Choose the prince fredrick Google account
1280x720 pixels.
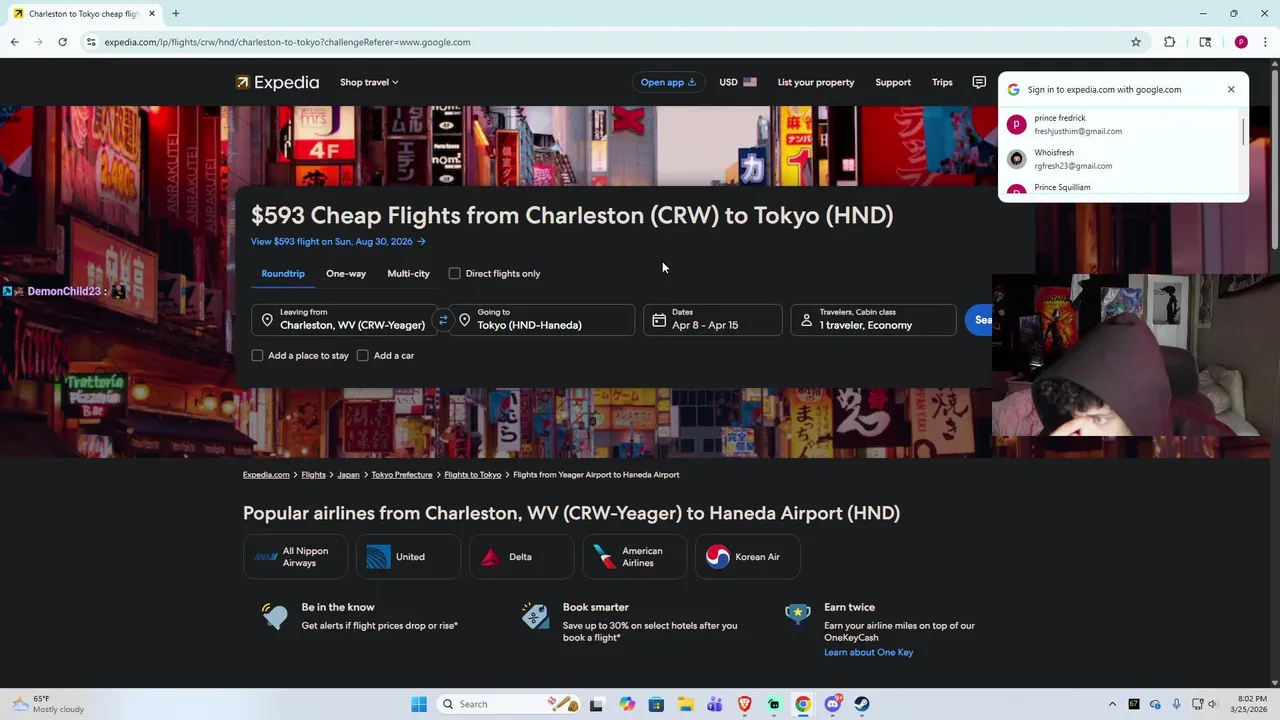click(x=1120, y=124)
